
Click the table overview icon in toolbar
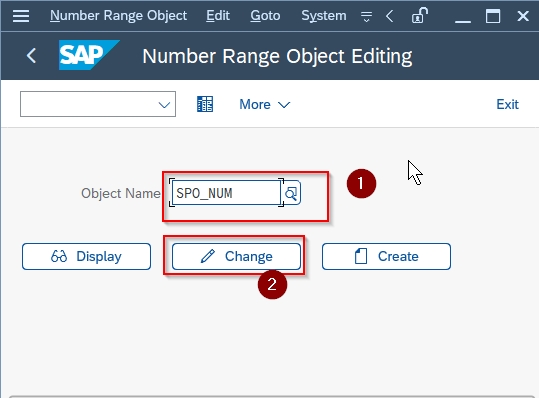pyautogui.click(x=205, y=104)
